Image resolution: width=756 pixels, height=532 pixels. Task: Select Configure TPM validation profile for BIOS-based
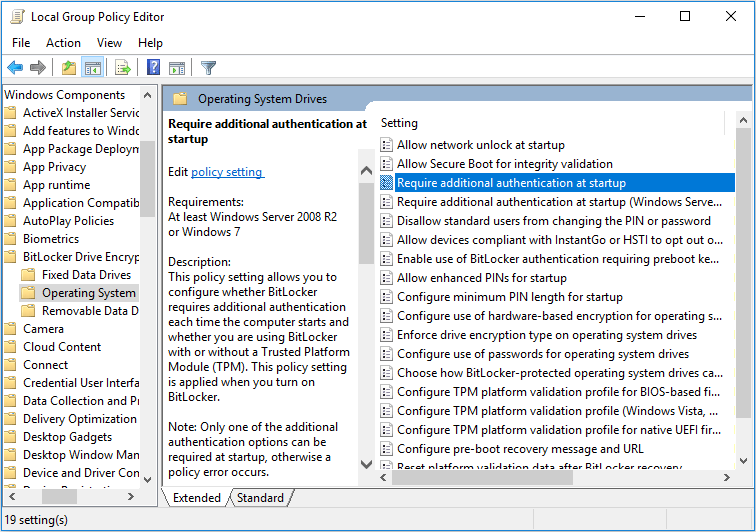(x=558, y=392)
